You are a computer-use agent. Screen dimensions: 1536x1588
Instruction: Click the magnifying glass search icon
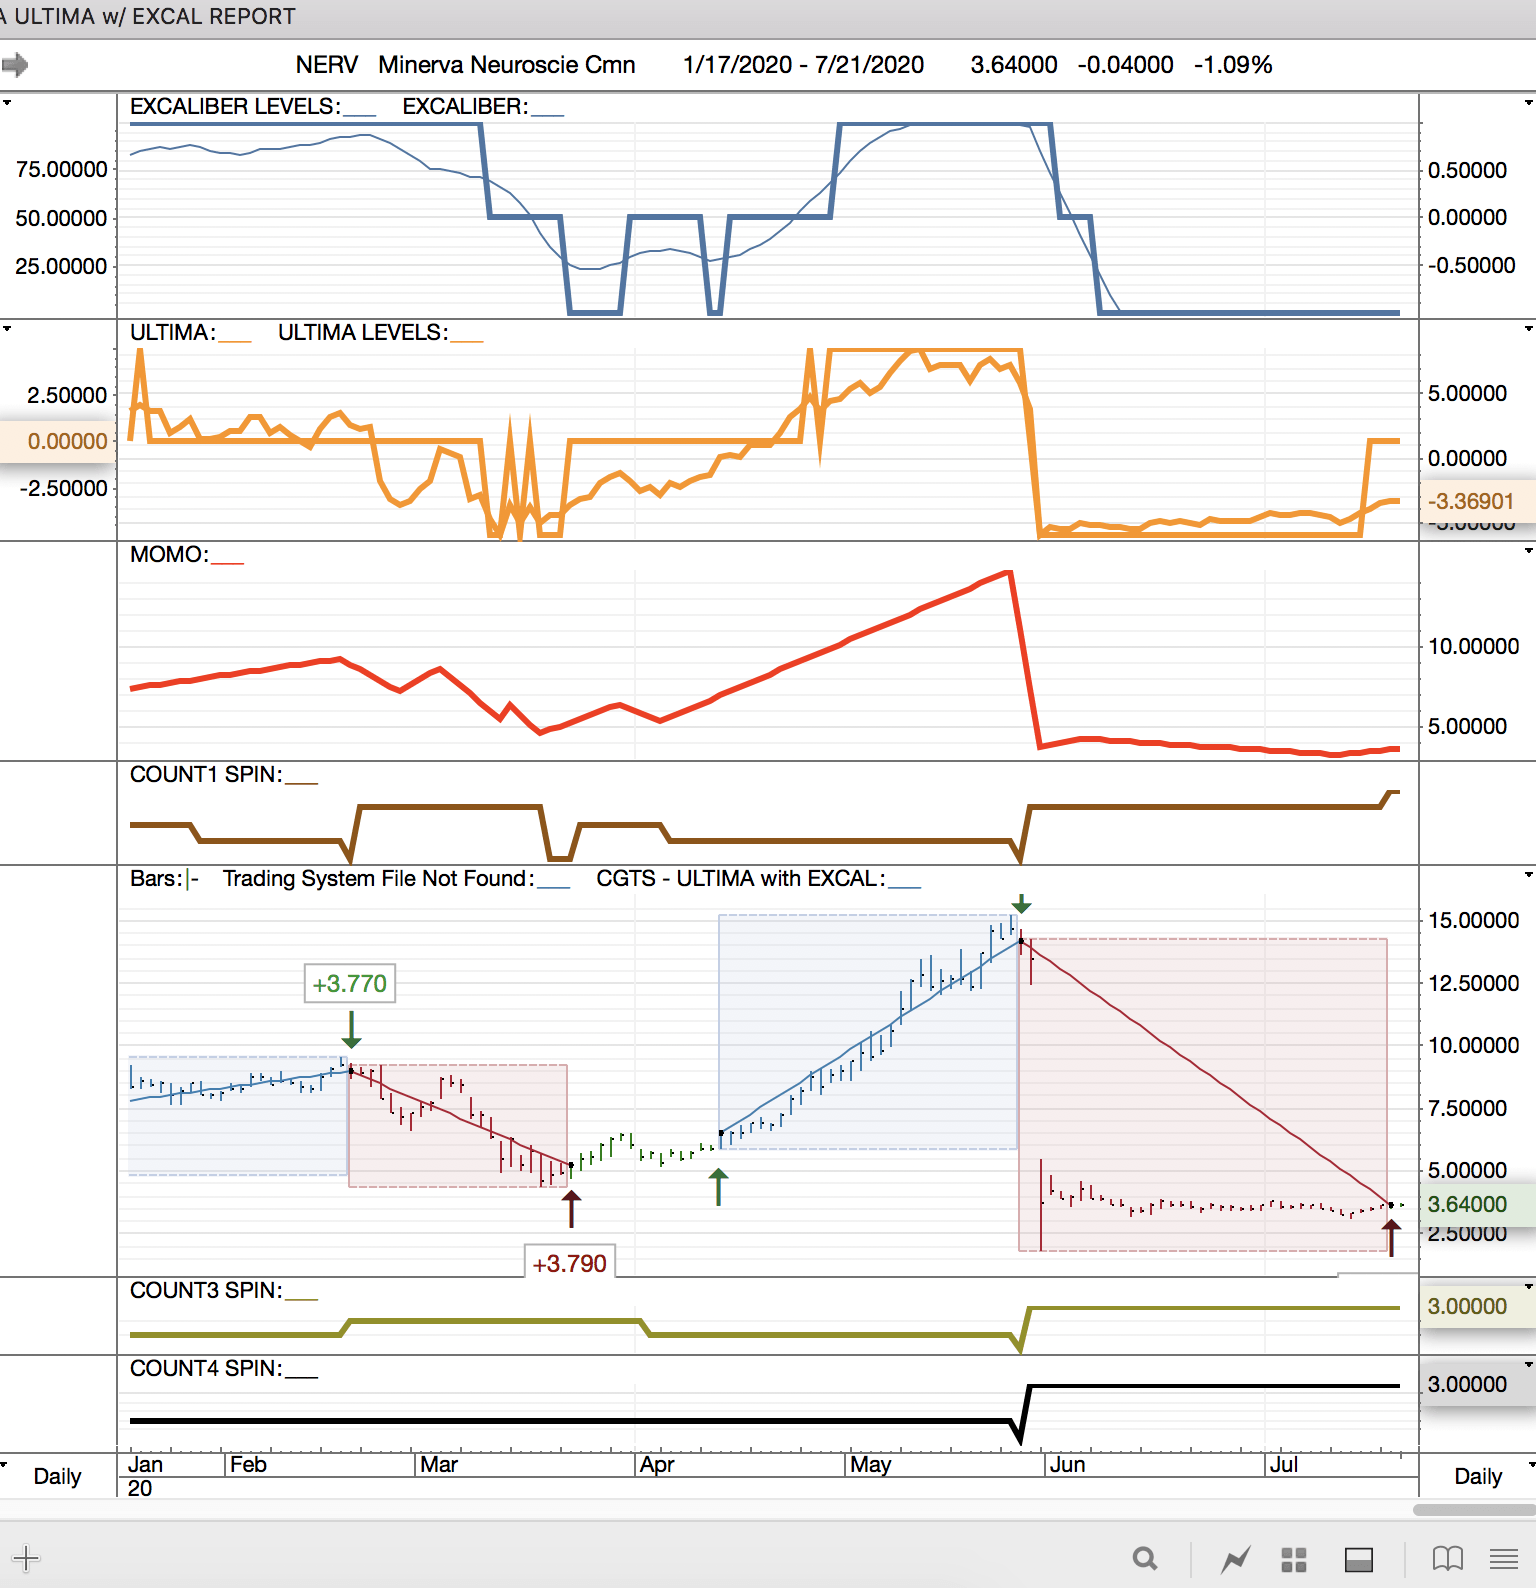(x=1145, y=1558)
